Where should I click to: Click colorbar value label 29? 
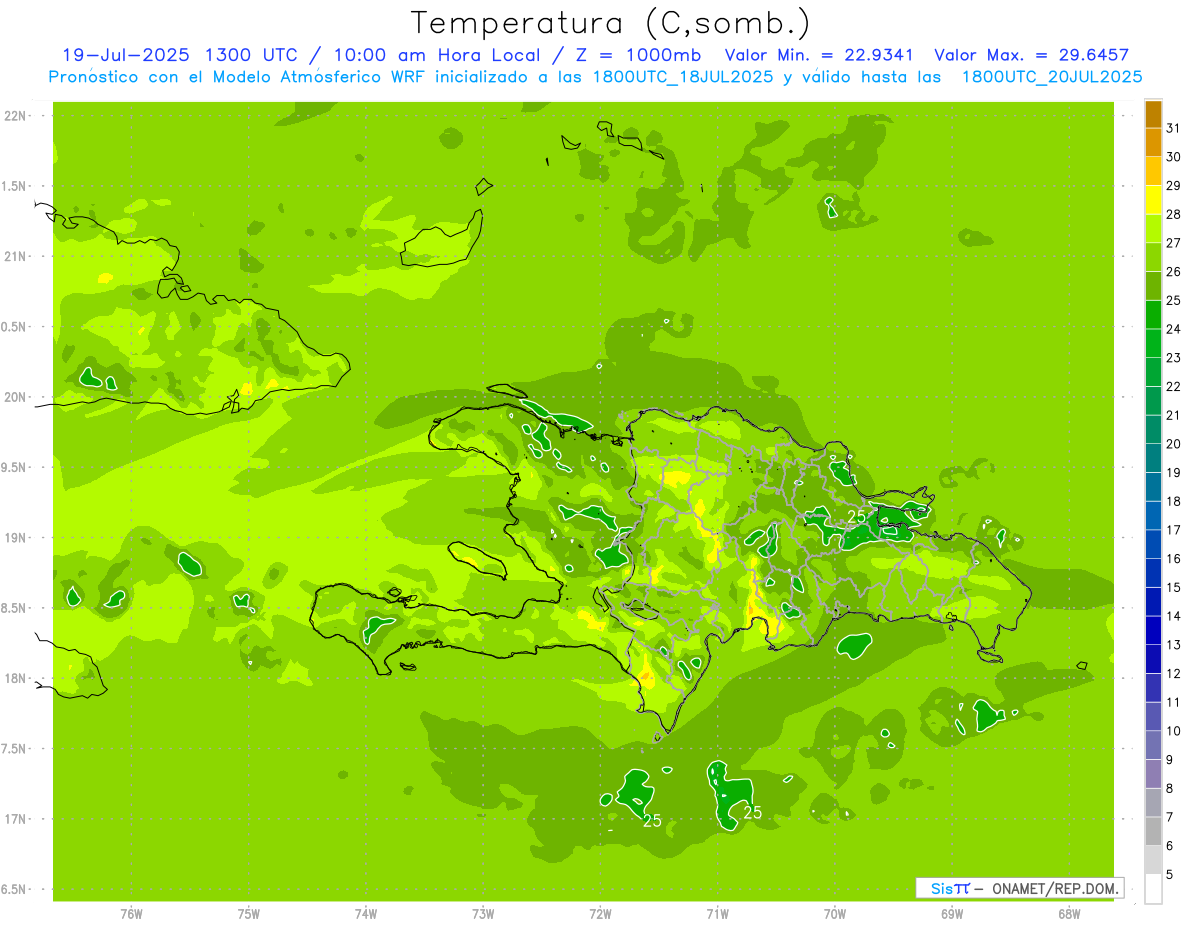[x=1174, y=186]
